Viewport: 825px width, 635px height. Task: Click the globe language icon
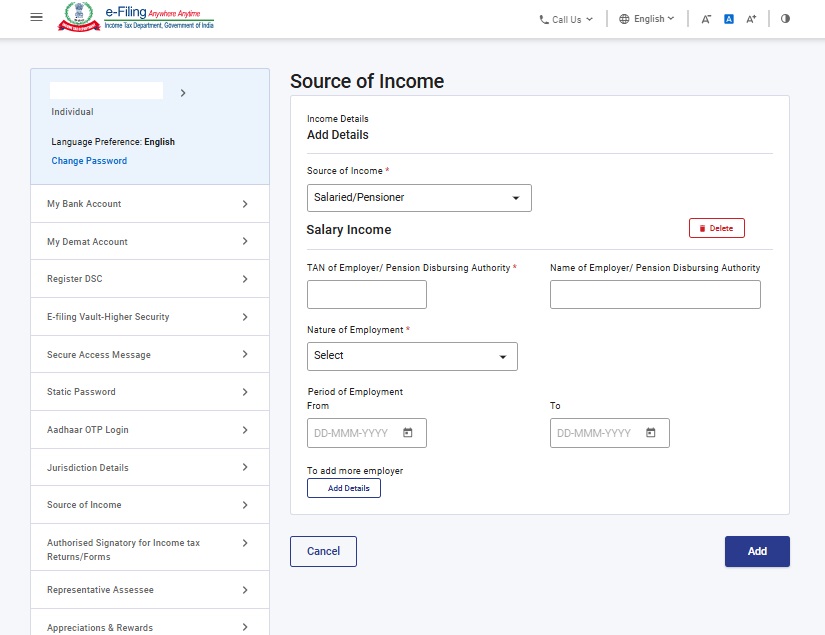624,19
